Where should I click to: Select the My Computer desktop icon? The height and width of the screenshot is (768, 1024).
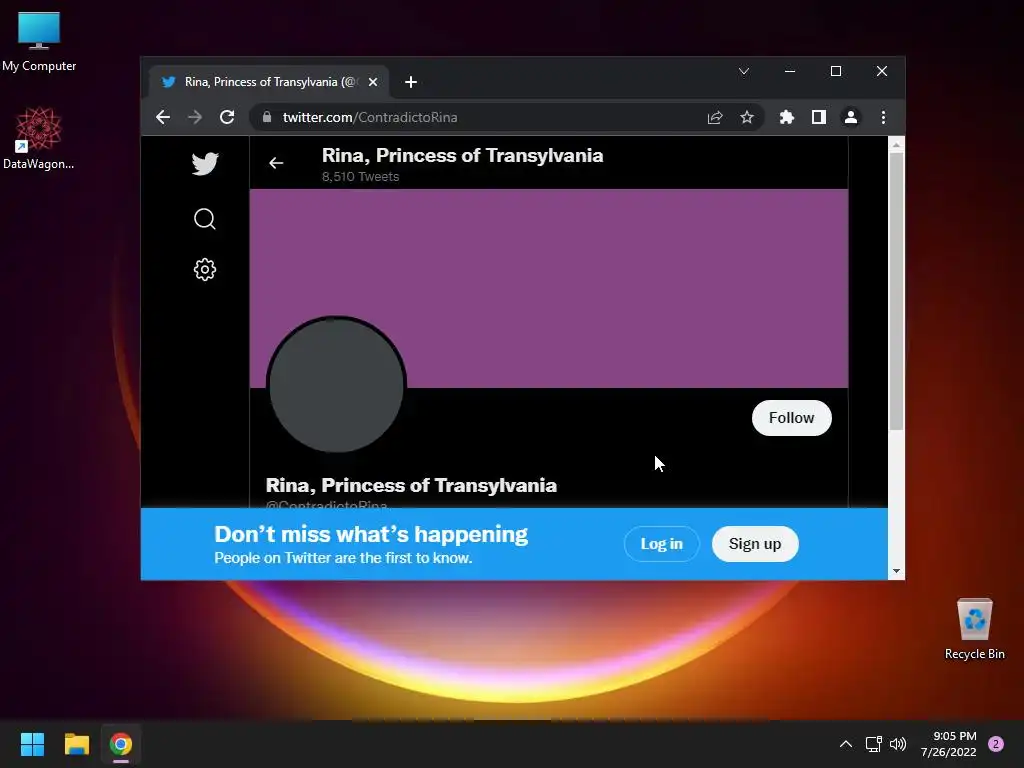(x=39, y=42)
